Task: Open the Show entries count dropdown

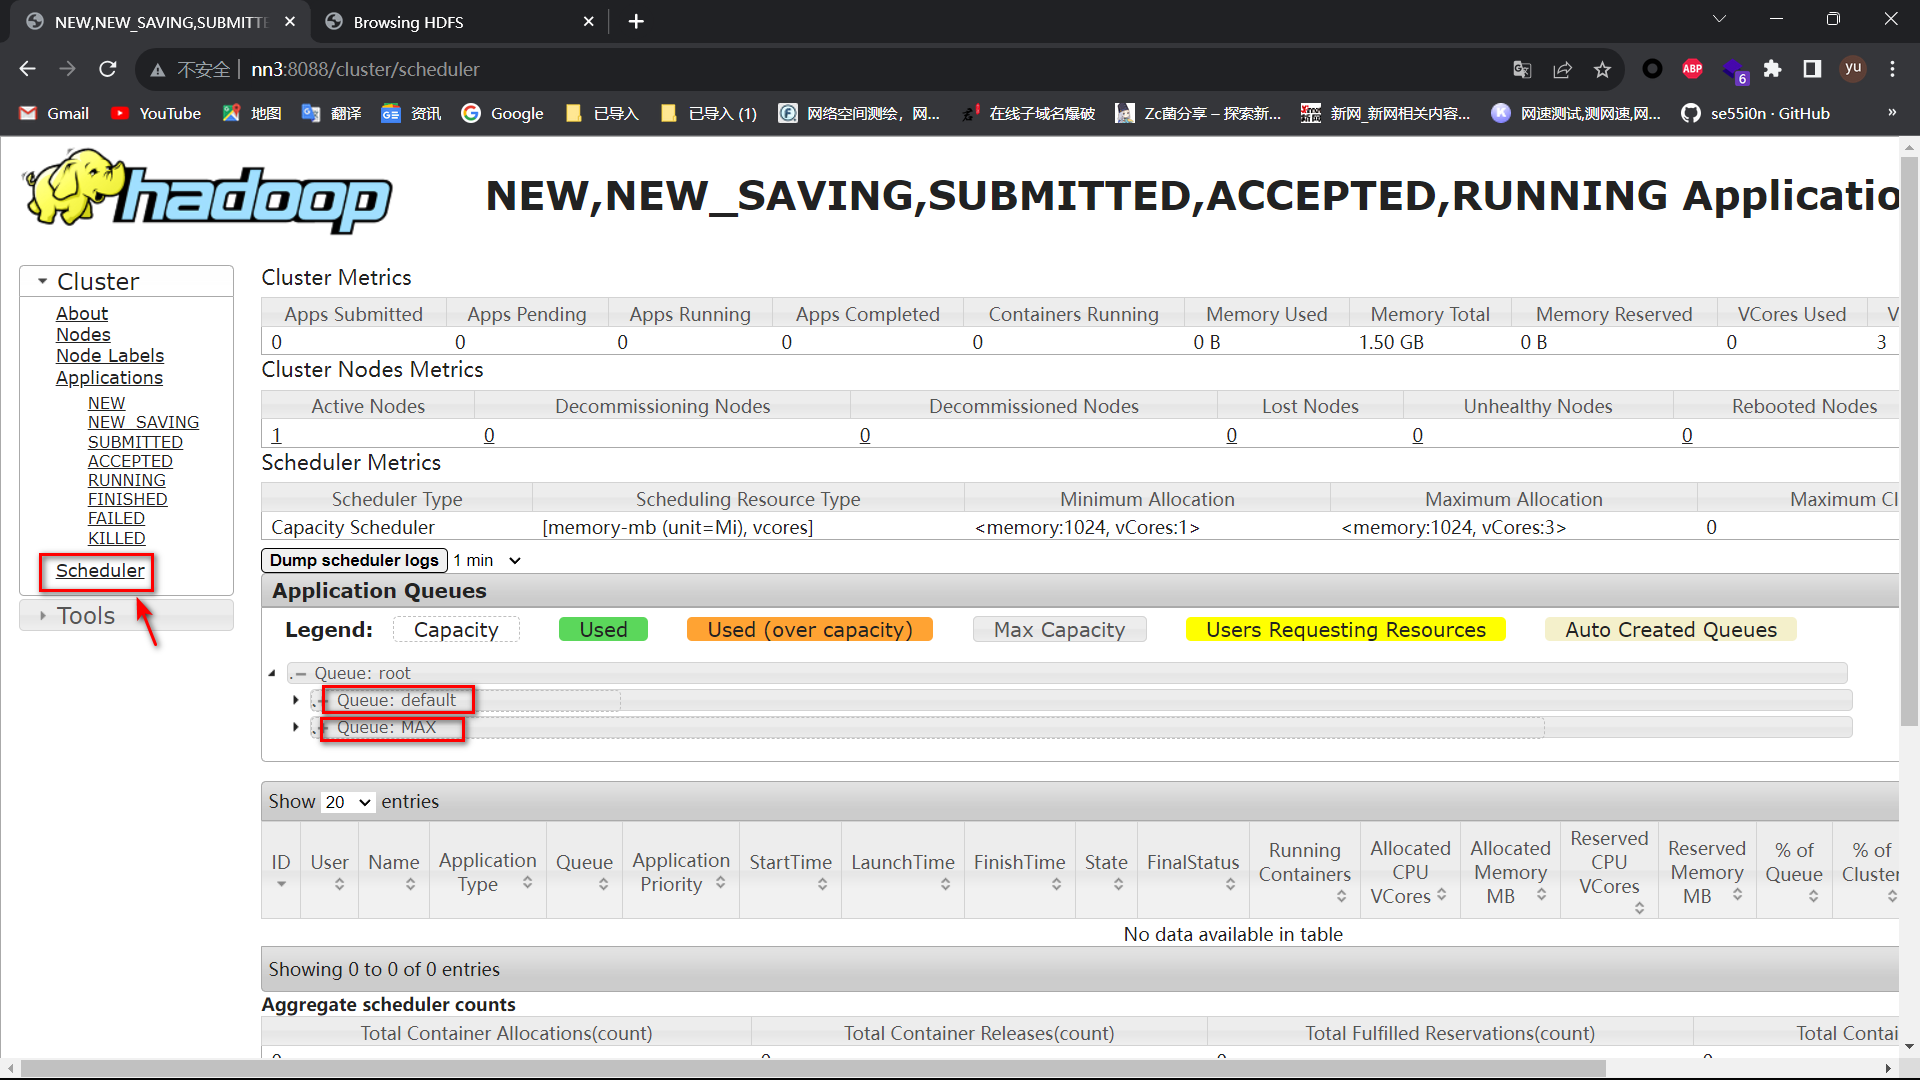Action: pos(348,802)
